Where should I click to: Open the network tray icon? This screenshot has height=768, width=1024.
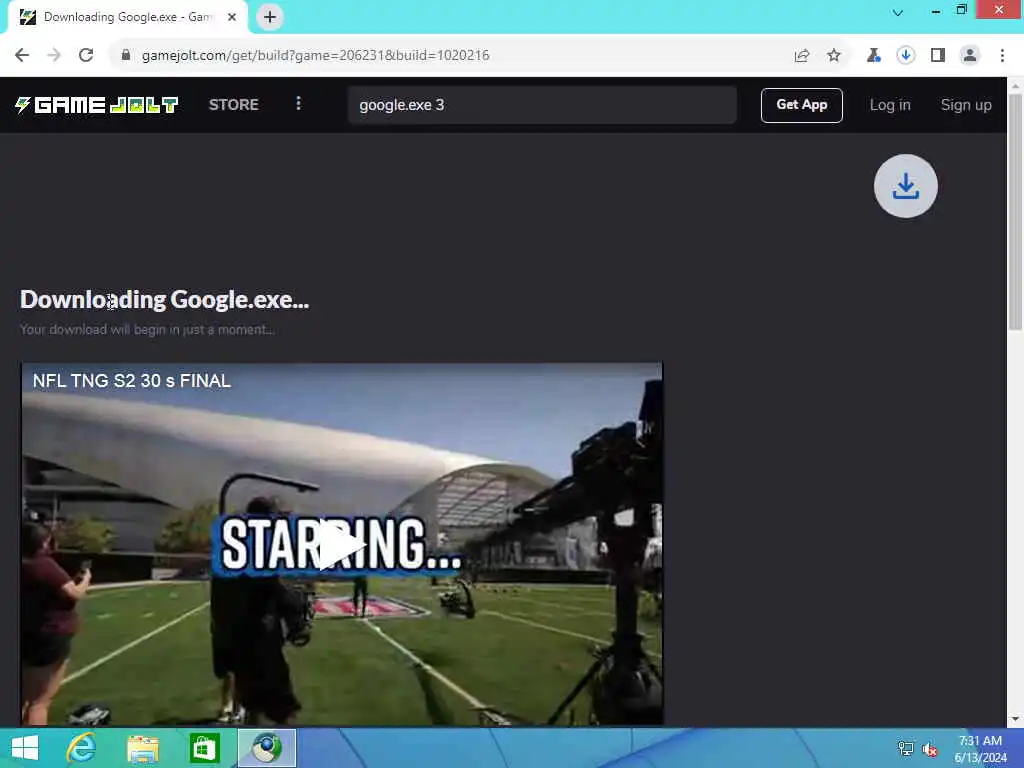click(x=906, y=748)
